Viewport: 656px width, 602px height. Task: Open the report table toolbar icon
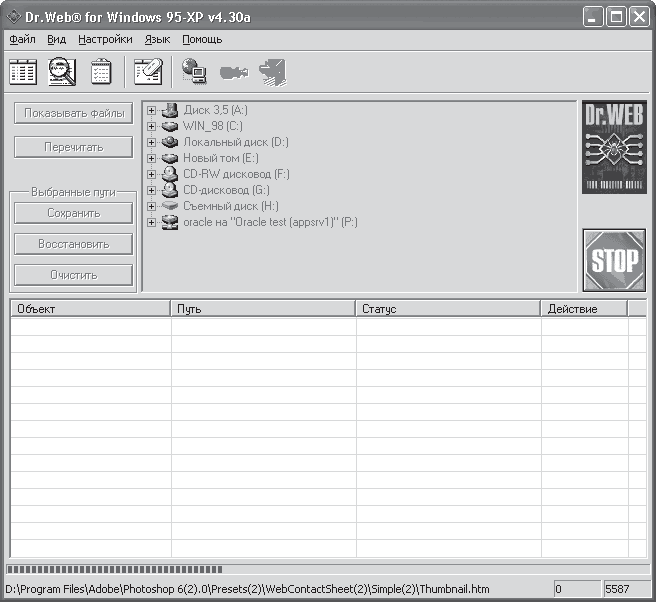23,72
